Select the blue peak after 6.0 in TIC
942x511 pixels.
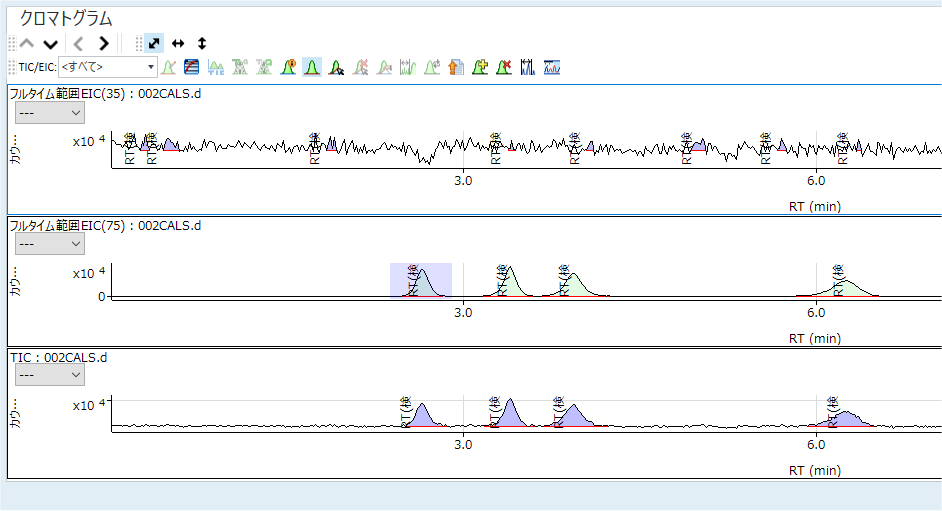tap(846, 420)
